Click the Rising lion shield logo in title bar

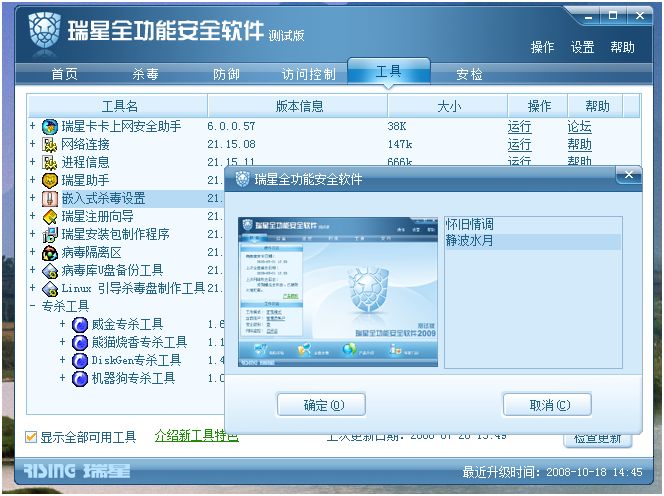tap(44, 30)
